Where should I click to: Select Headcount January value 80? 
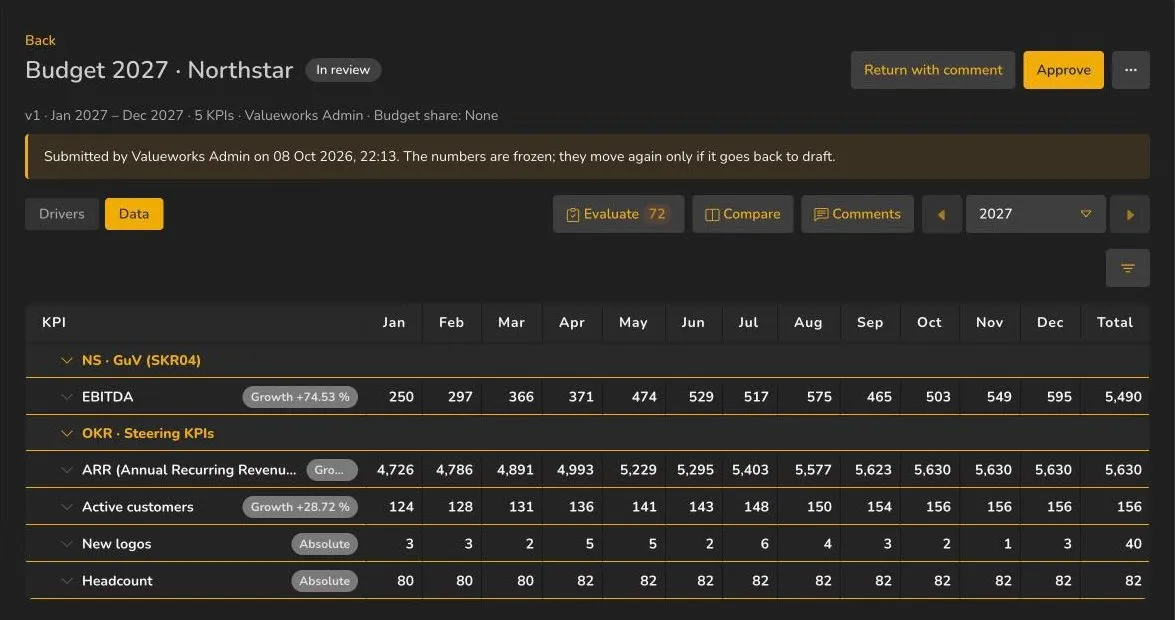[405, 580]
